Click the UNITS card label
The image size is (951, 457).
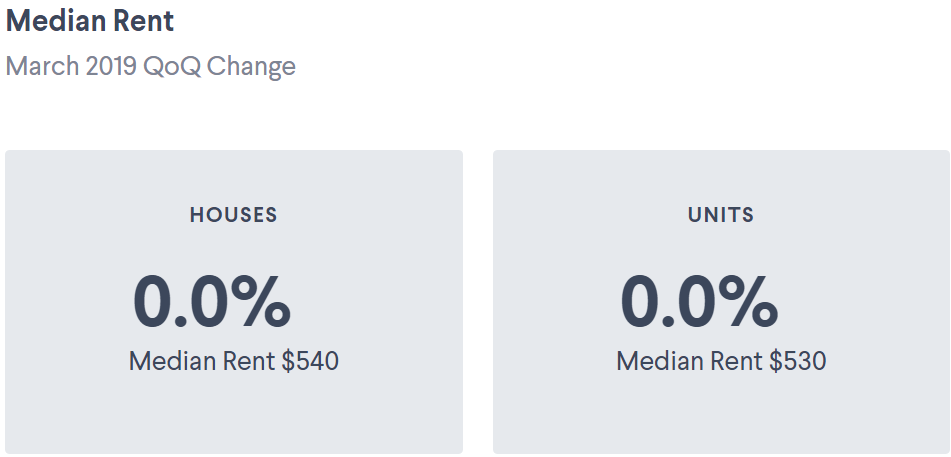[721, 215]
